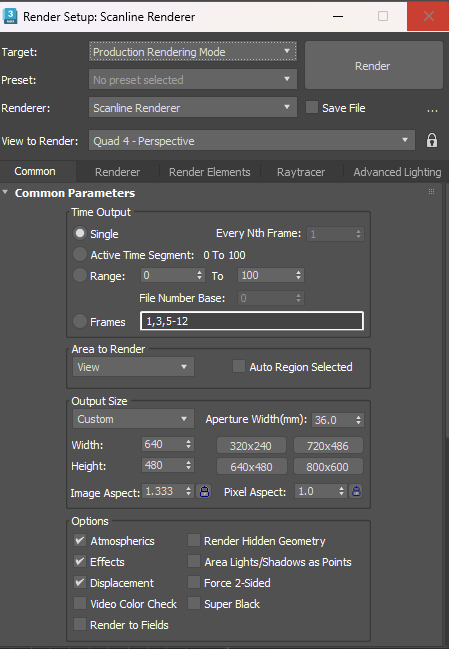Screen dimensions: 449x649
Task: Enable Render to Fields option
Action: (80, 624)
